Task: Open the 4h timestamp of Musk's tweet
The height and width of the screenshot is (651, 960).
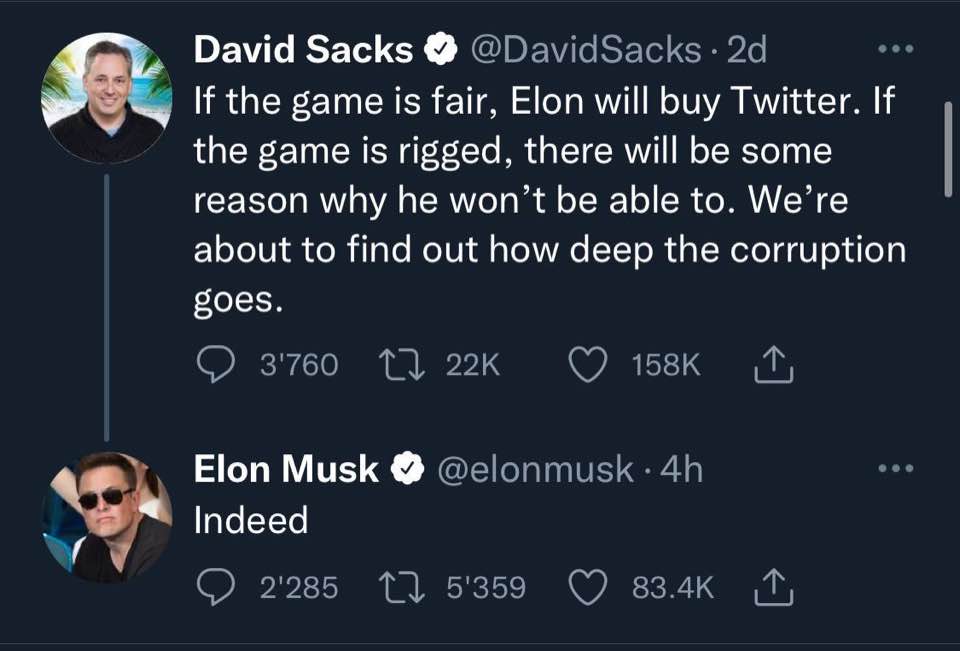Action: 683,469
